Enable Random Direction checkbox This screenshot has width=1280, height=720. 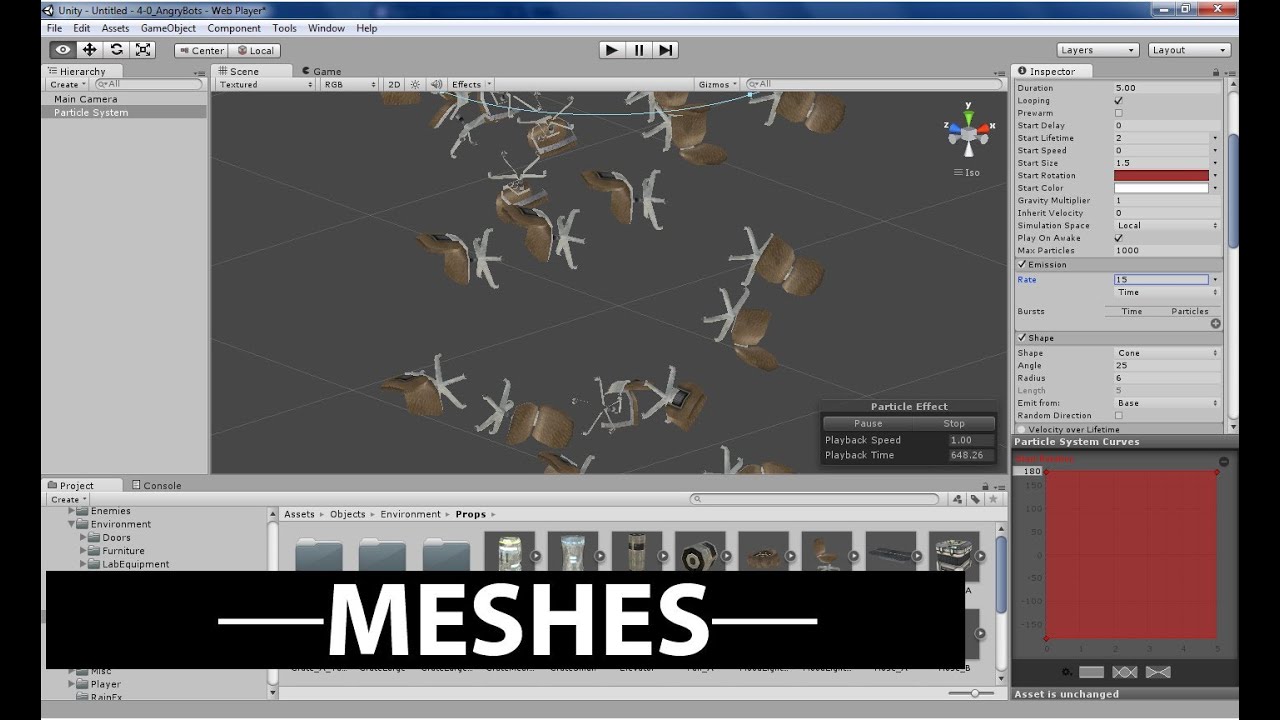1118,415
